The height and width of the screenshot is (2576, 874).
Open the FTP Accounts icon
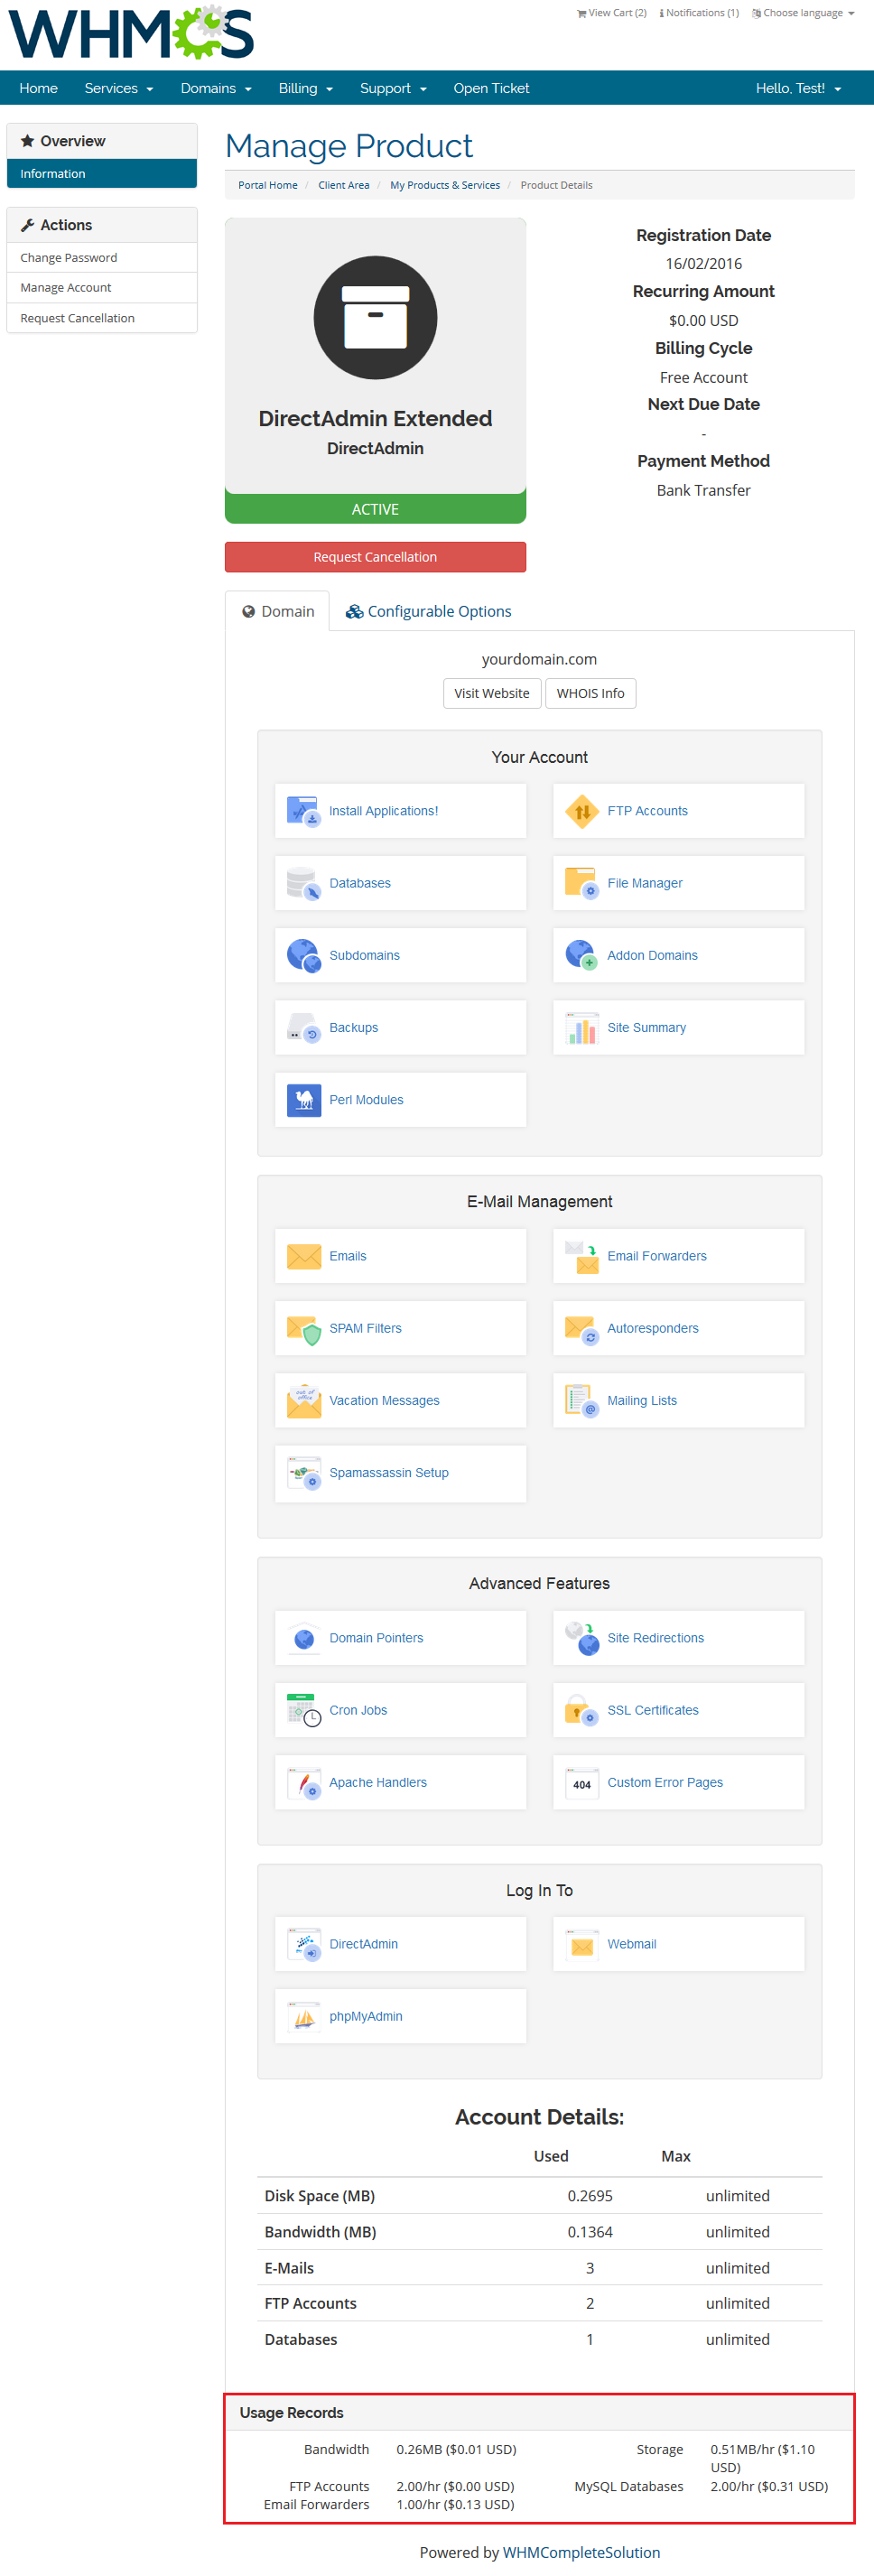point(581,810)
